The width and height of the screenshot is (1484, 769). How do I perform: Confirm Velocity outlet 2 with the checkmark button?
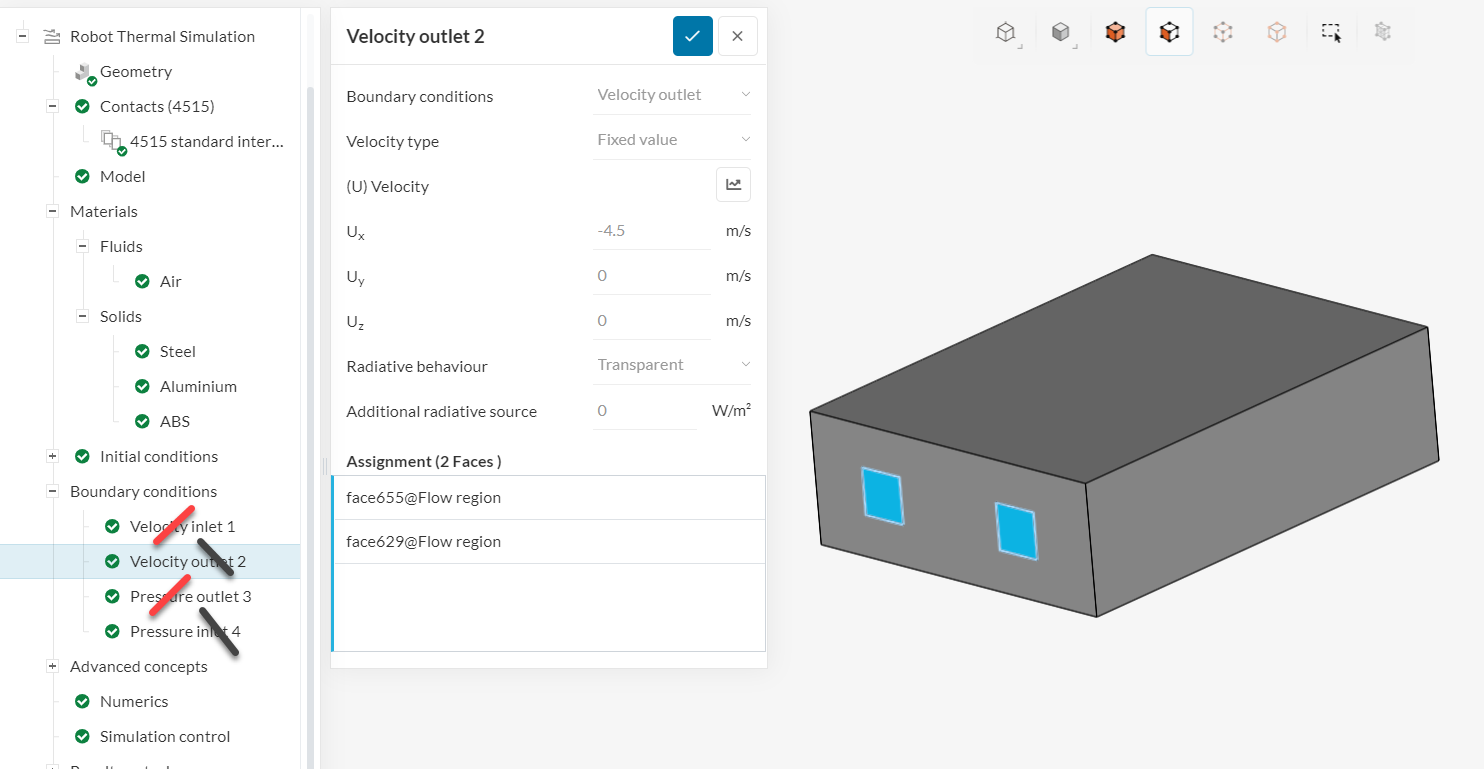[692, 36]
